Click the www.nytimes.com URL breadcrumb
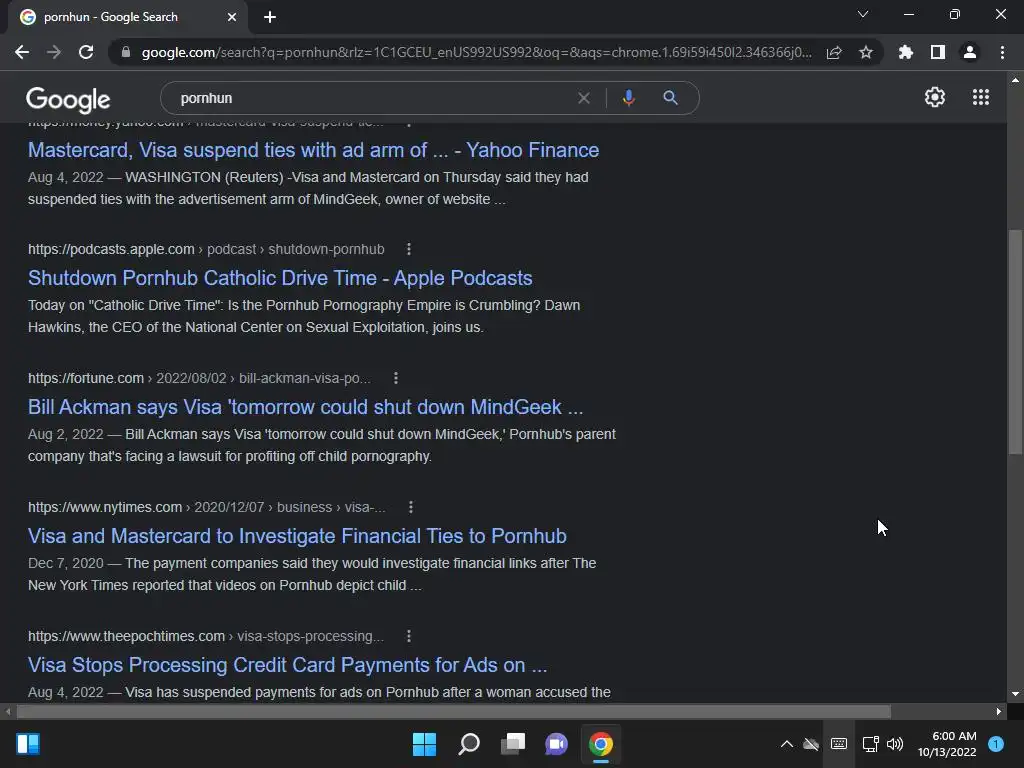Viewport: 1024px width, 768px height. 207,507
